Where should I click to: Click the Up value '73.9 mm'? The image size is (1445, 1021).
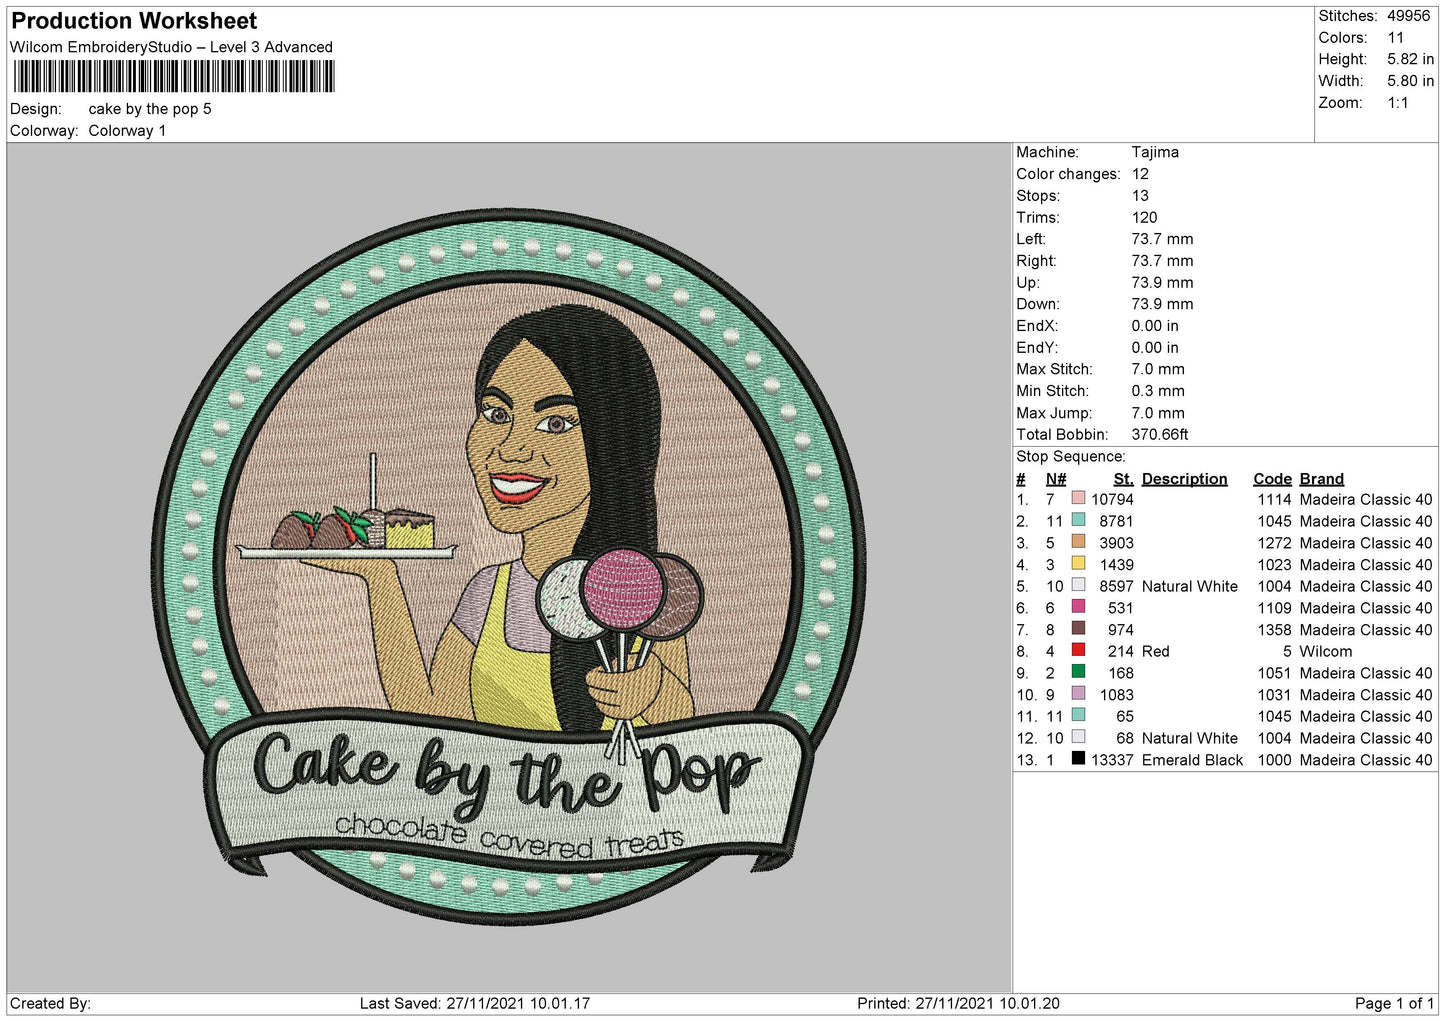pos(1162,282)
